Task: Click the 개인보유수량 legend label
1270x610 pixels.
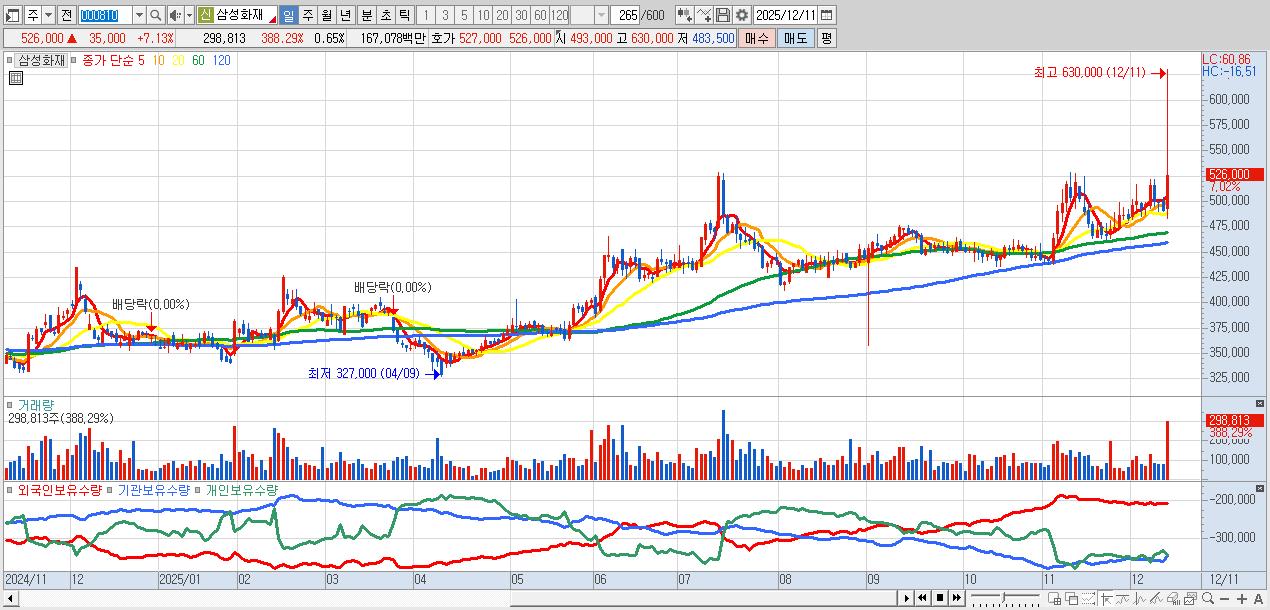Action: [241, 490]
